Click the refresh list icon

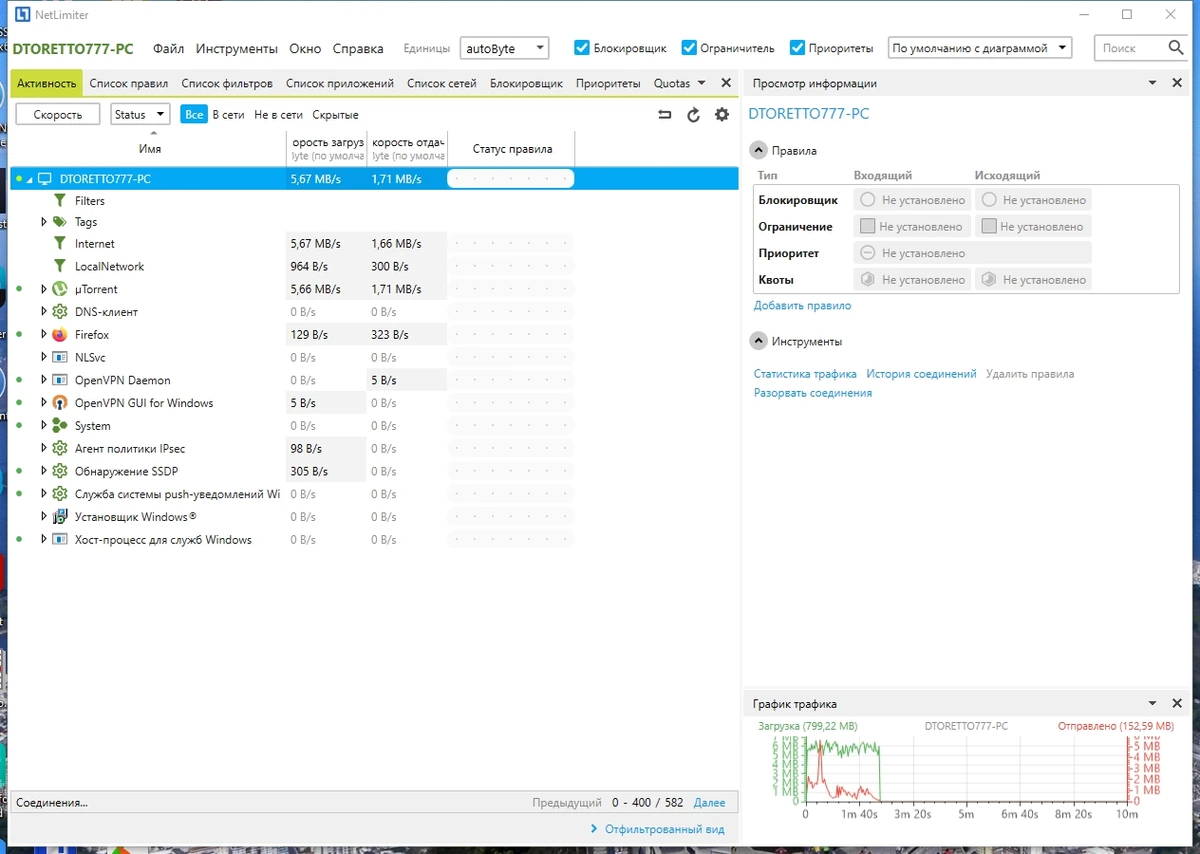(693, 115)
